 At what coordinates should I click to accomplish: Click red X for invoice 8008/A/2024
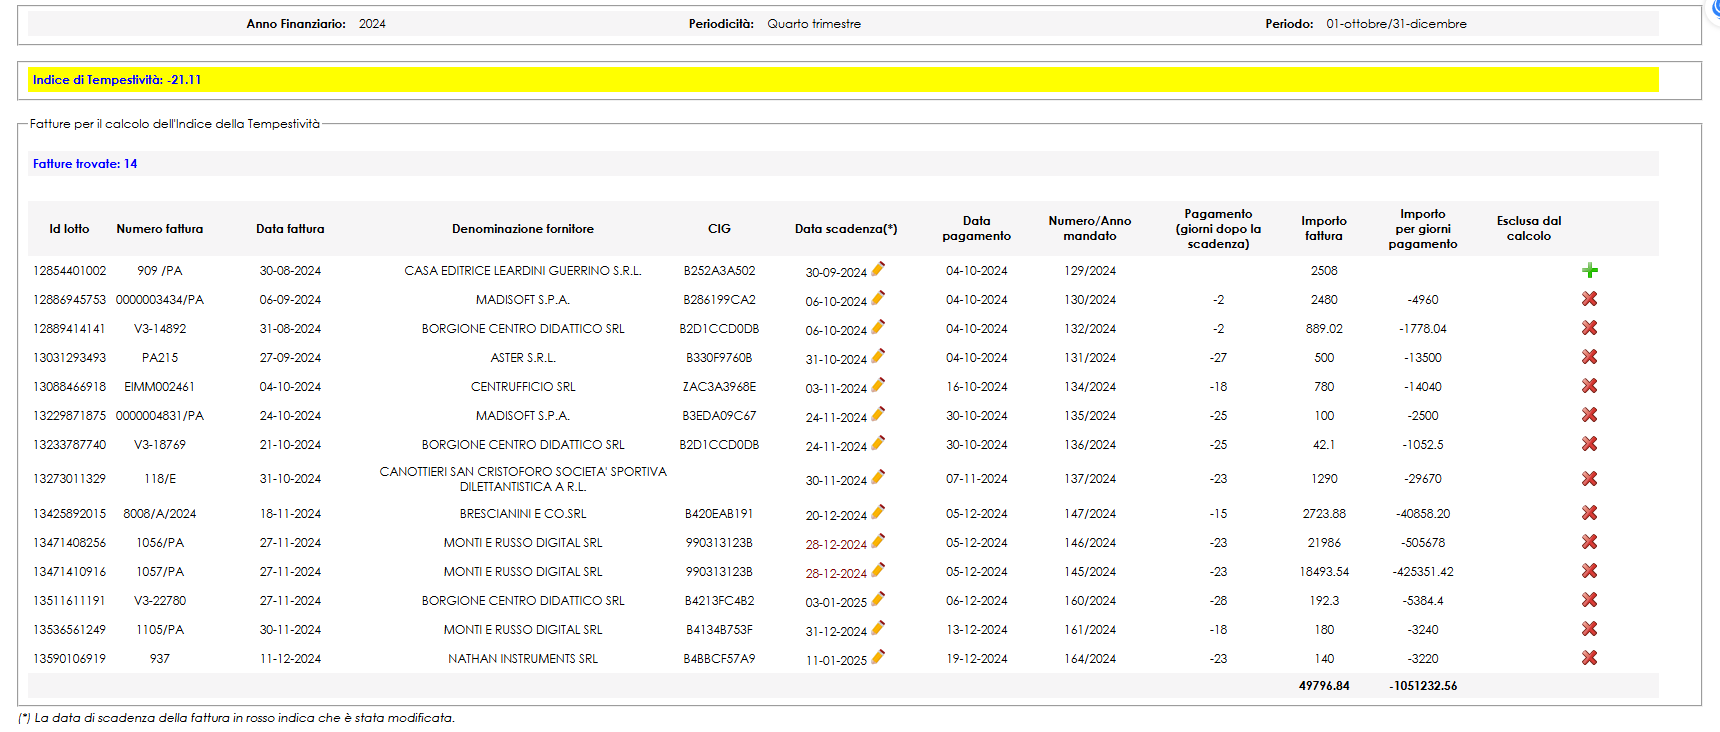click(1589, 513)
